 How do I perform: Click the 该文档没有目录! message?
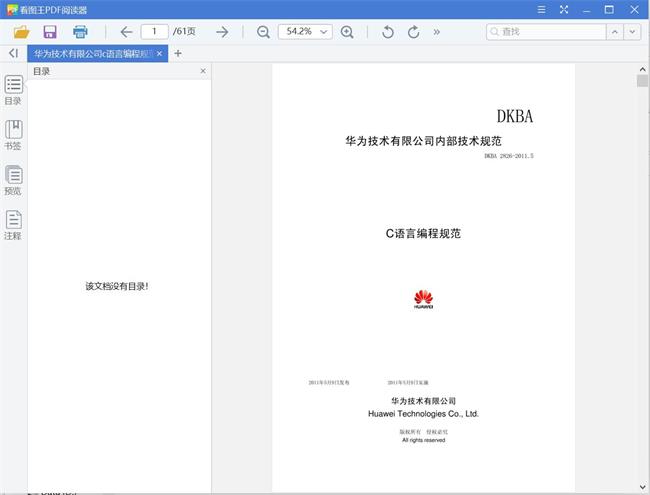pyautogui.click(x=117, y=286)
